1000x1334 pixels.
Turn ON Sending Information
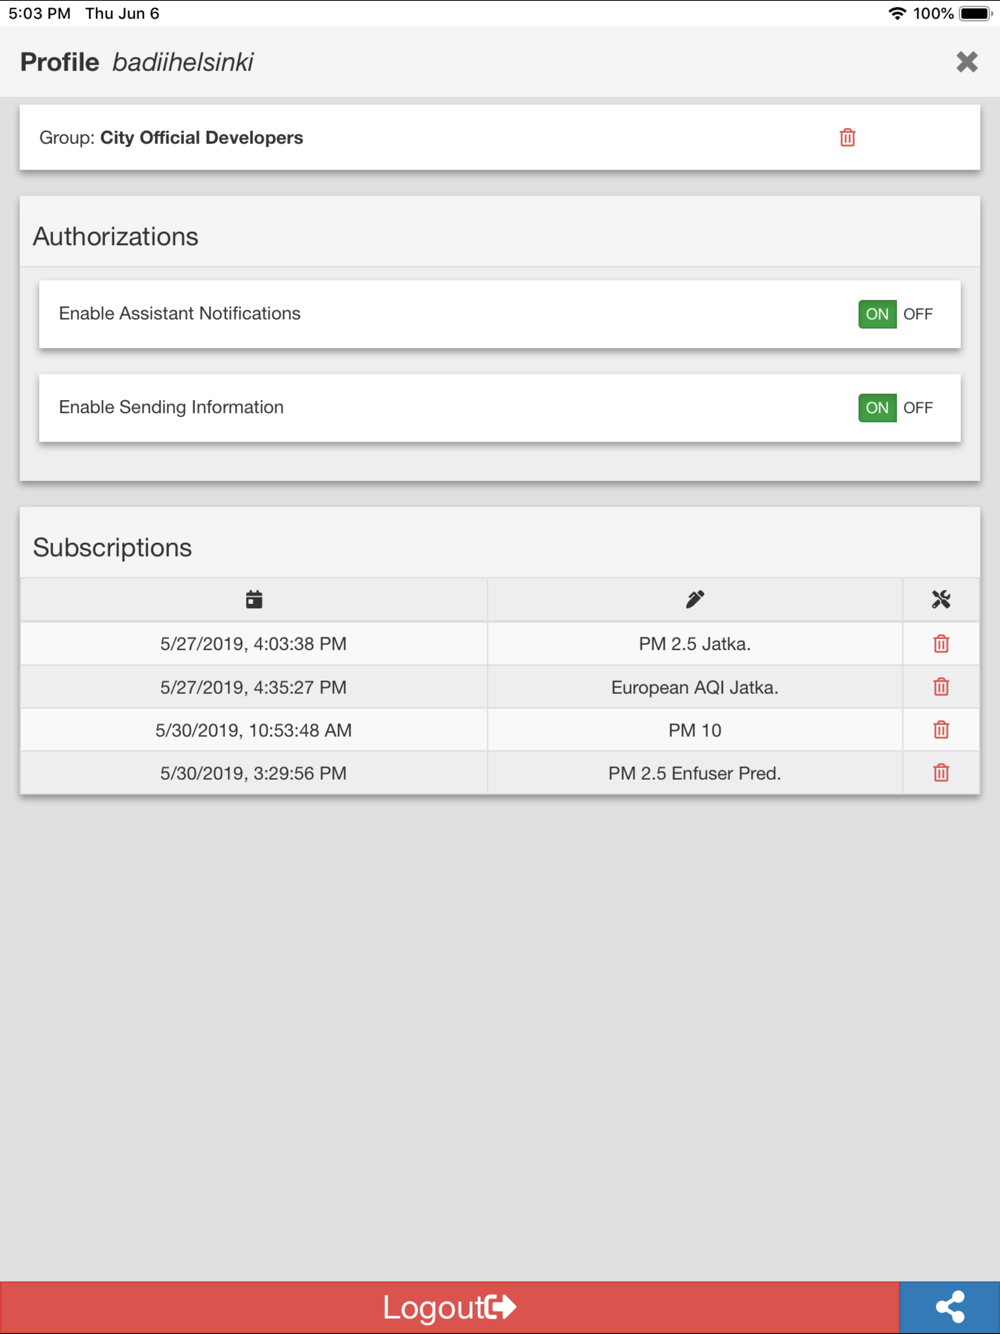click(877, 408)
